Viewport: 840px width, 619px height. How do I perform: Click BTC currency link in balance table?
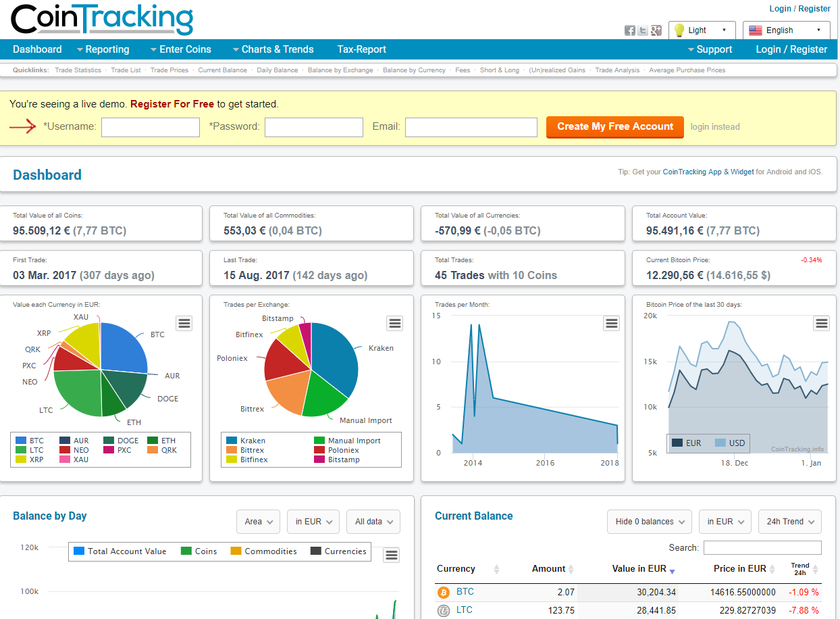[x=465, y=592]
